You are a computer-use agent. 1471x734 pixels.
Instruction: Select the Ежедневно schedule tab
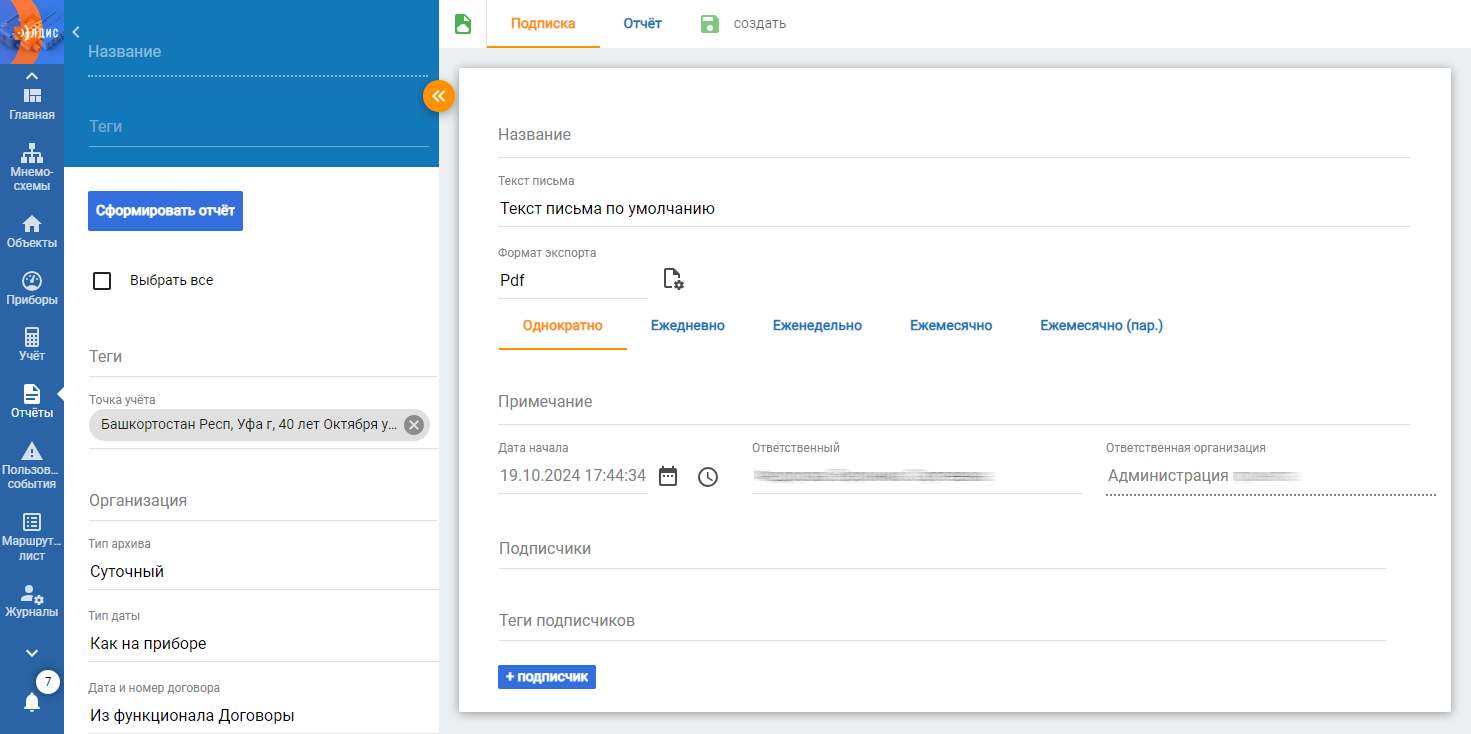[x=688, y=326]
